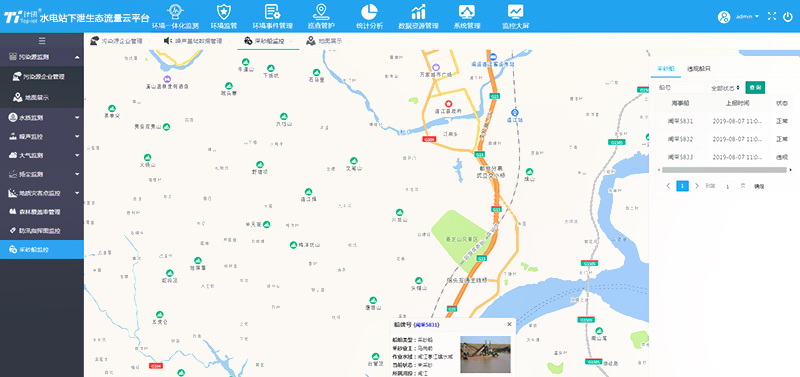Open the 统计分析 pie chart icon
Viewport: 800px width, 377px height.
[x=369, y=11]
